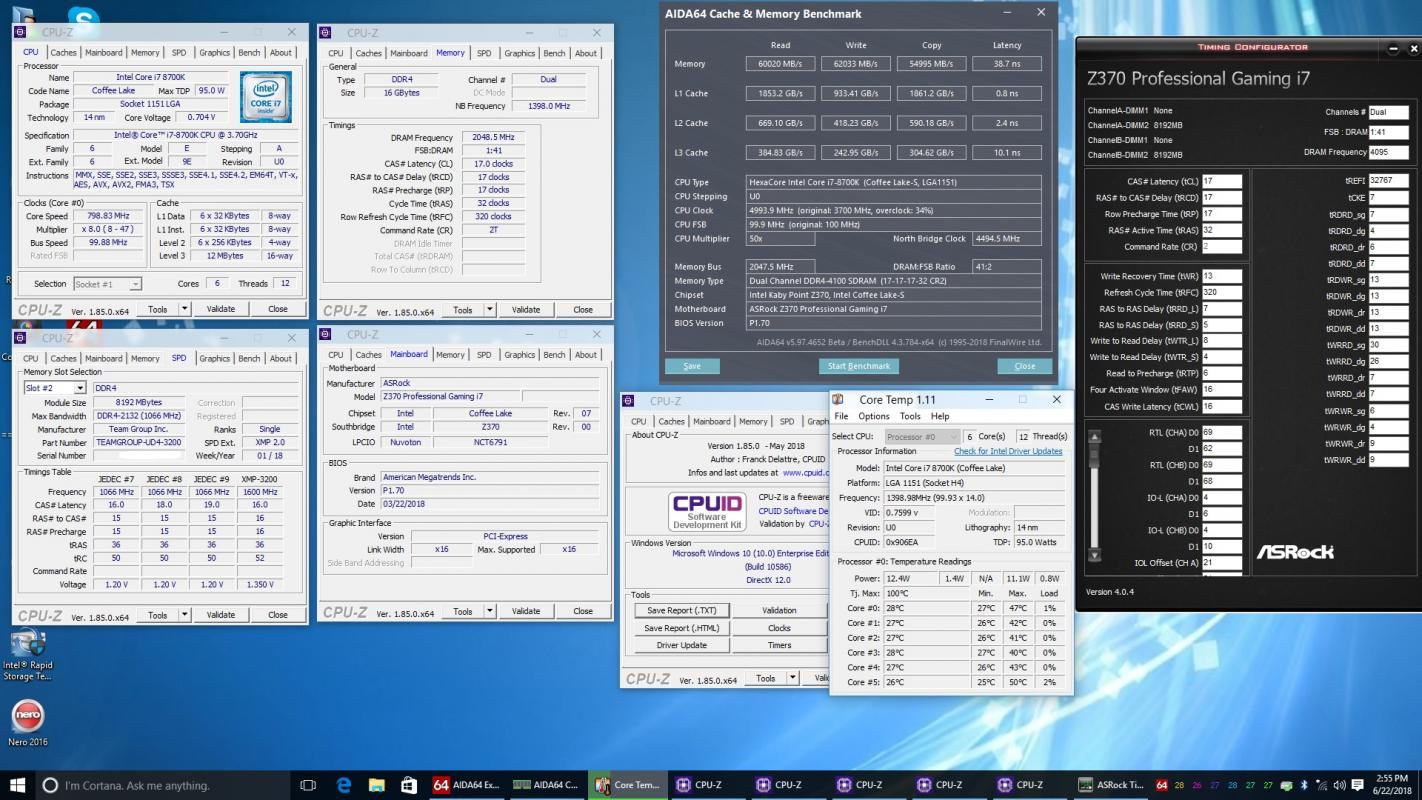Screen dimensions: 1422x800
Task: Open the Intel Rapid Storage desktop shortcut
Action: tap(27, 656)
